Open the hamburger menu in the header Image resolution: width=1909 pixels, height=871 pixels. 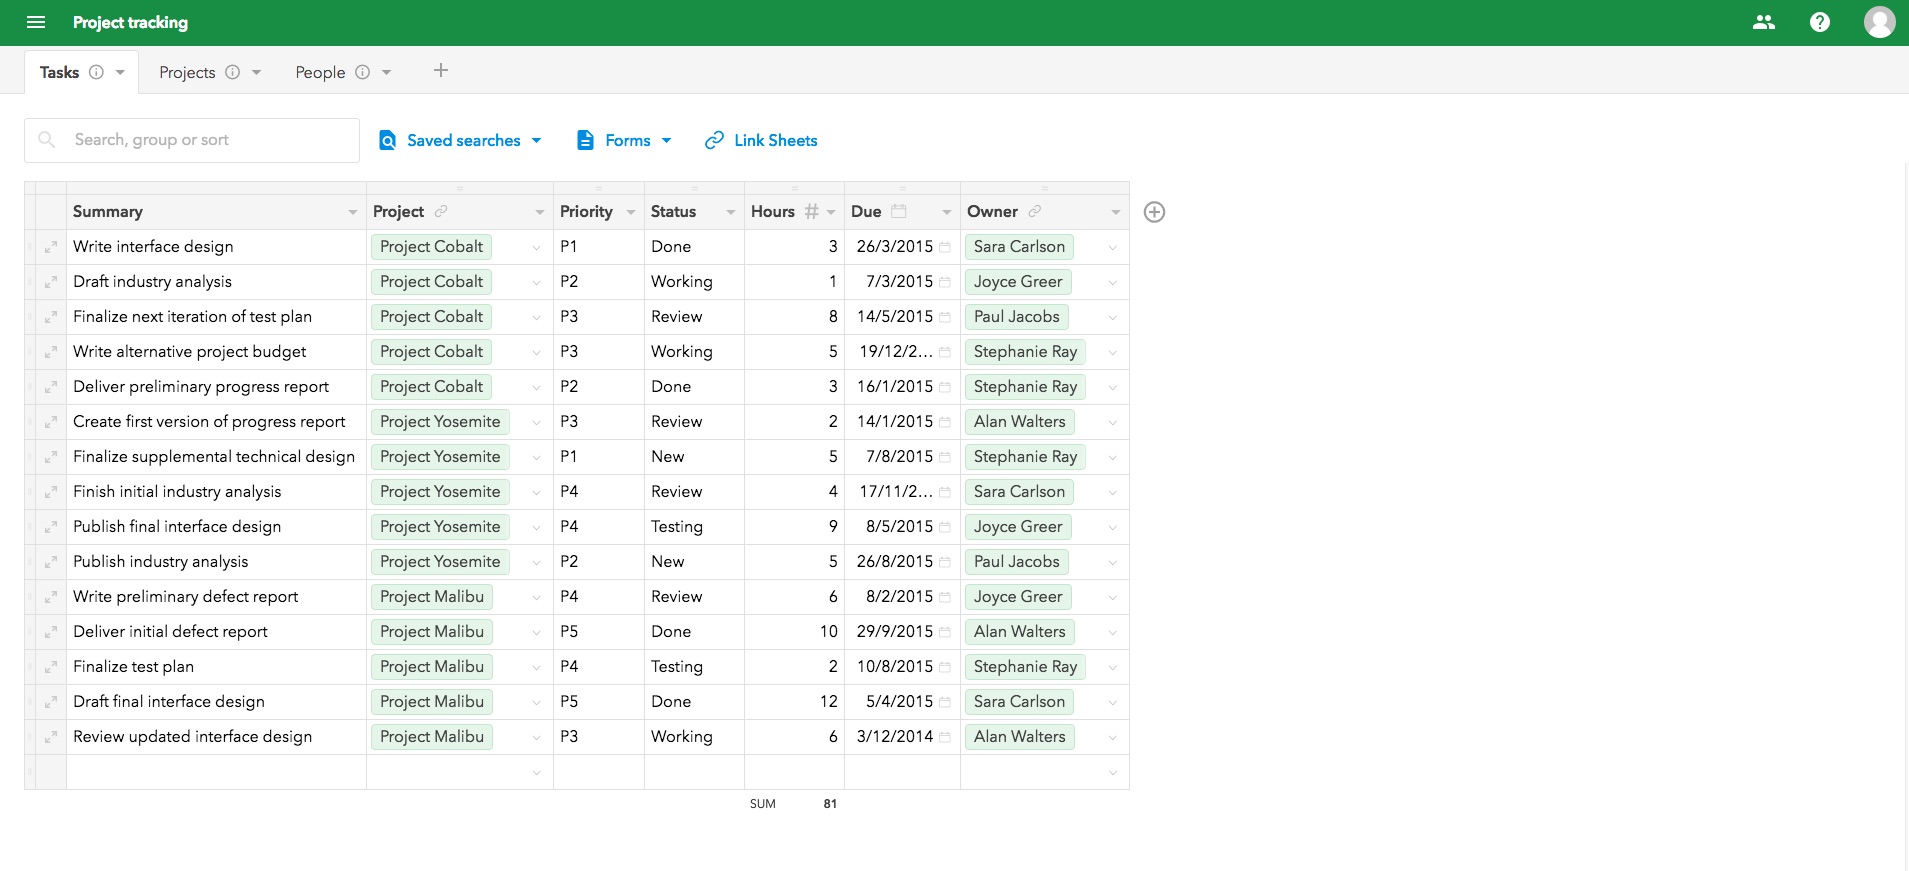[x=36, y=22]
